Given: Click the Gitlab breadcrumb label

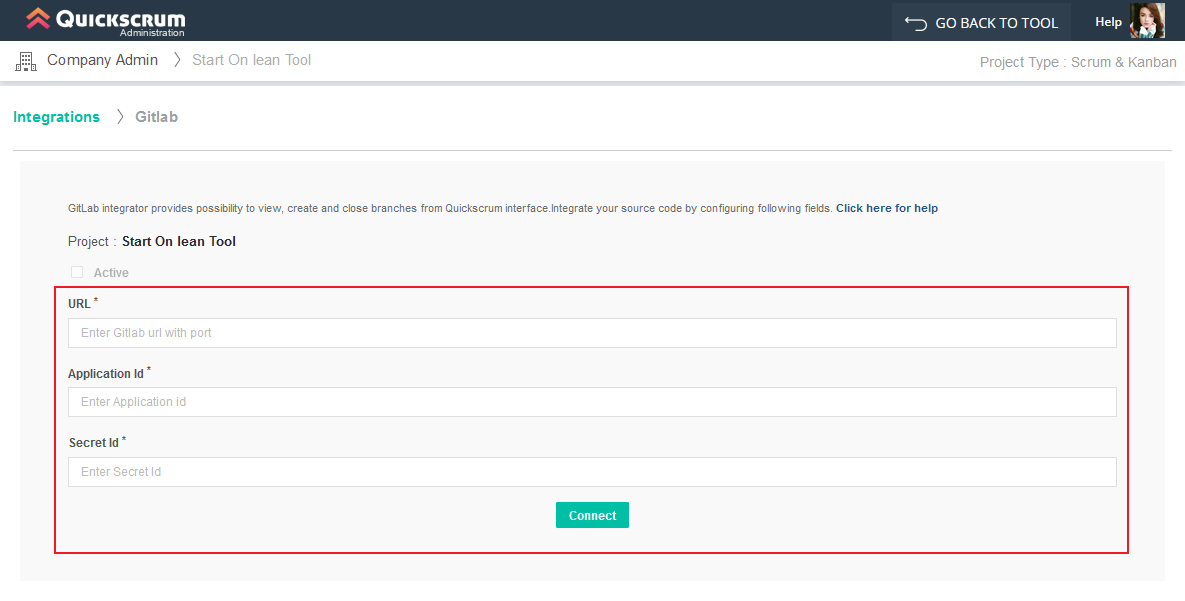Looking at the screenshot, I should pyautogui.click(x=156, y=116).
